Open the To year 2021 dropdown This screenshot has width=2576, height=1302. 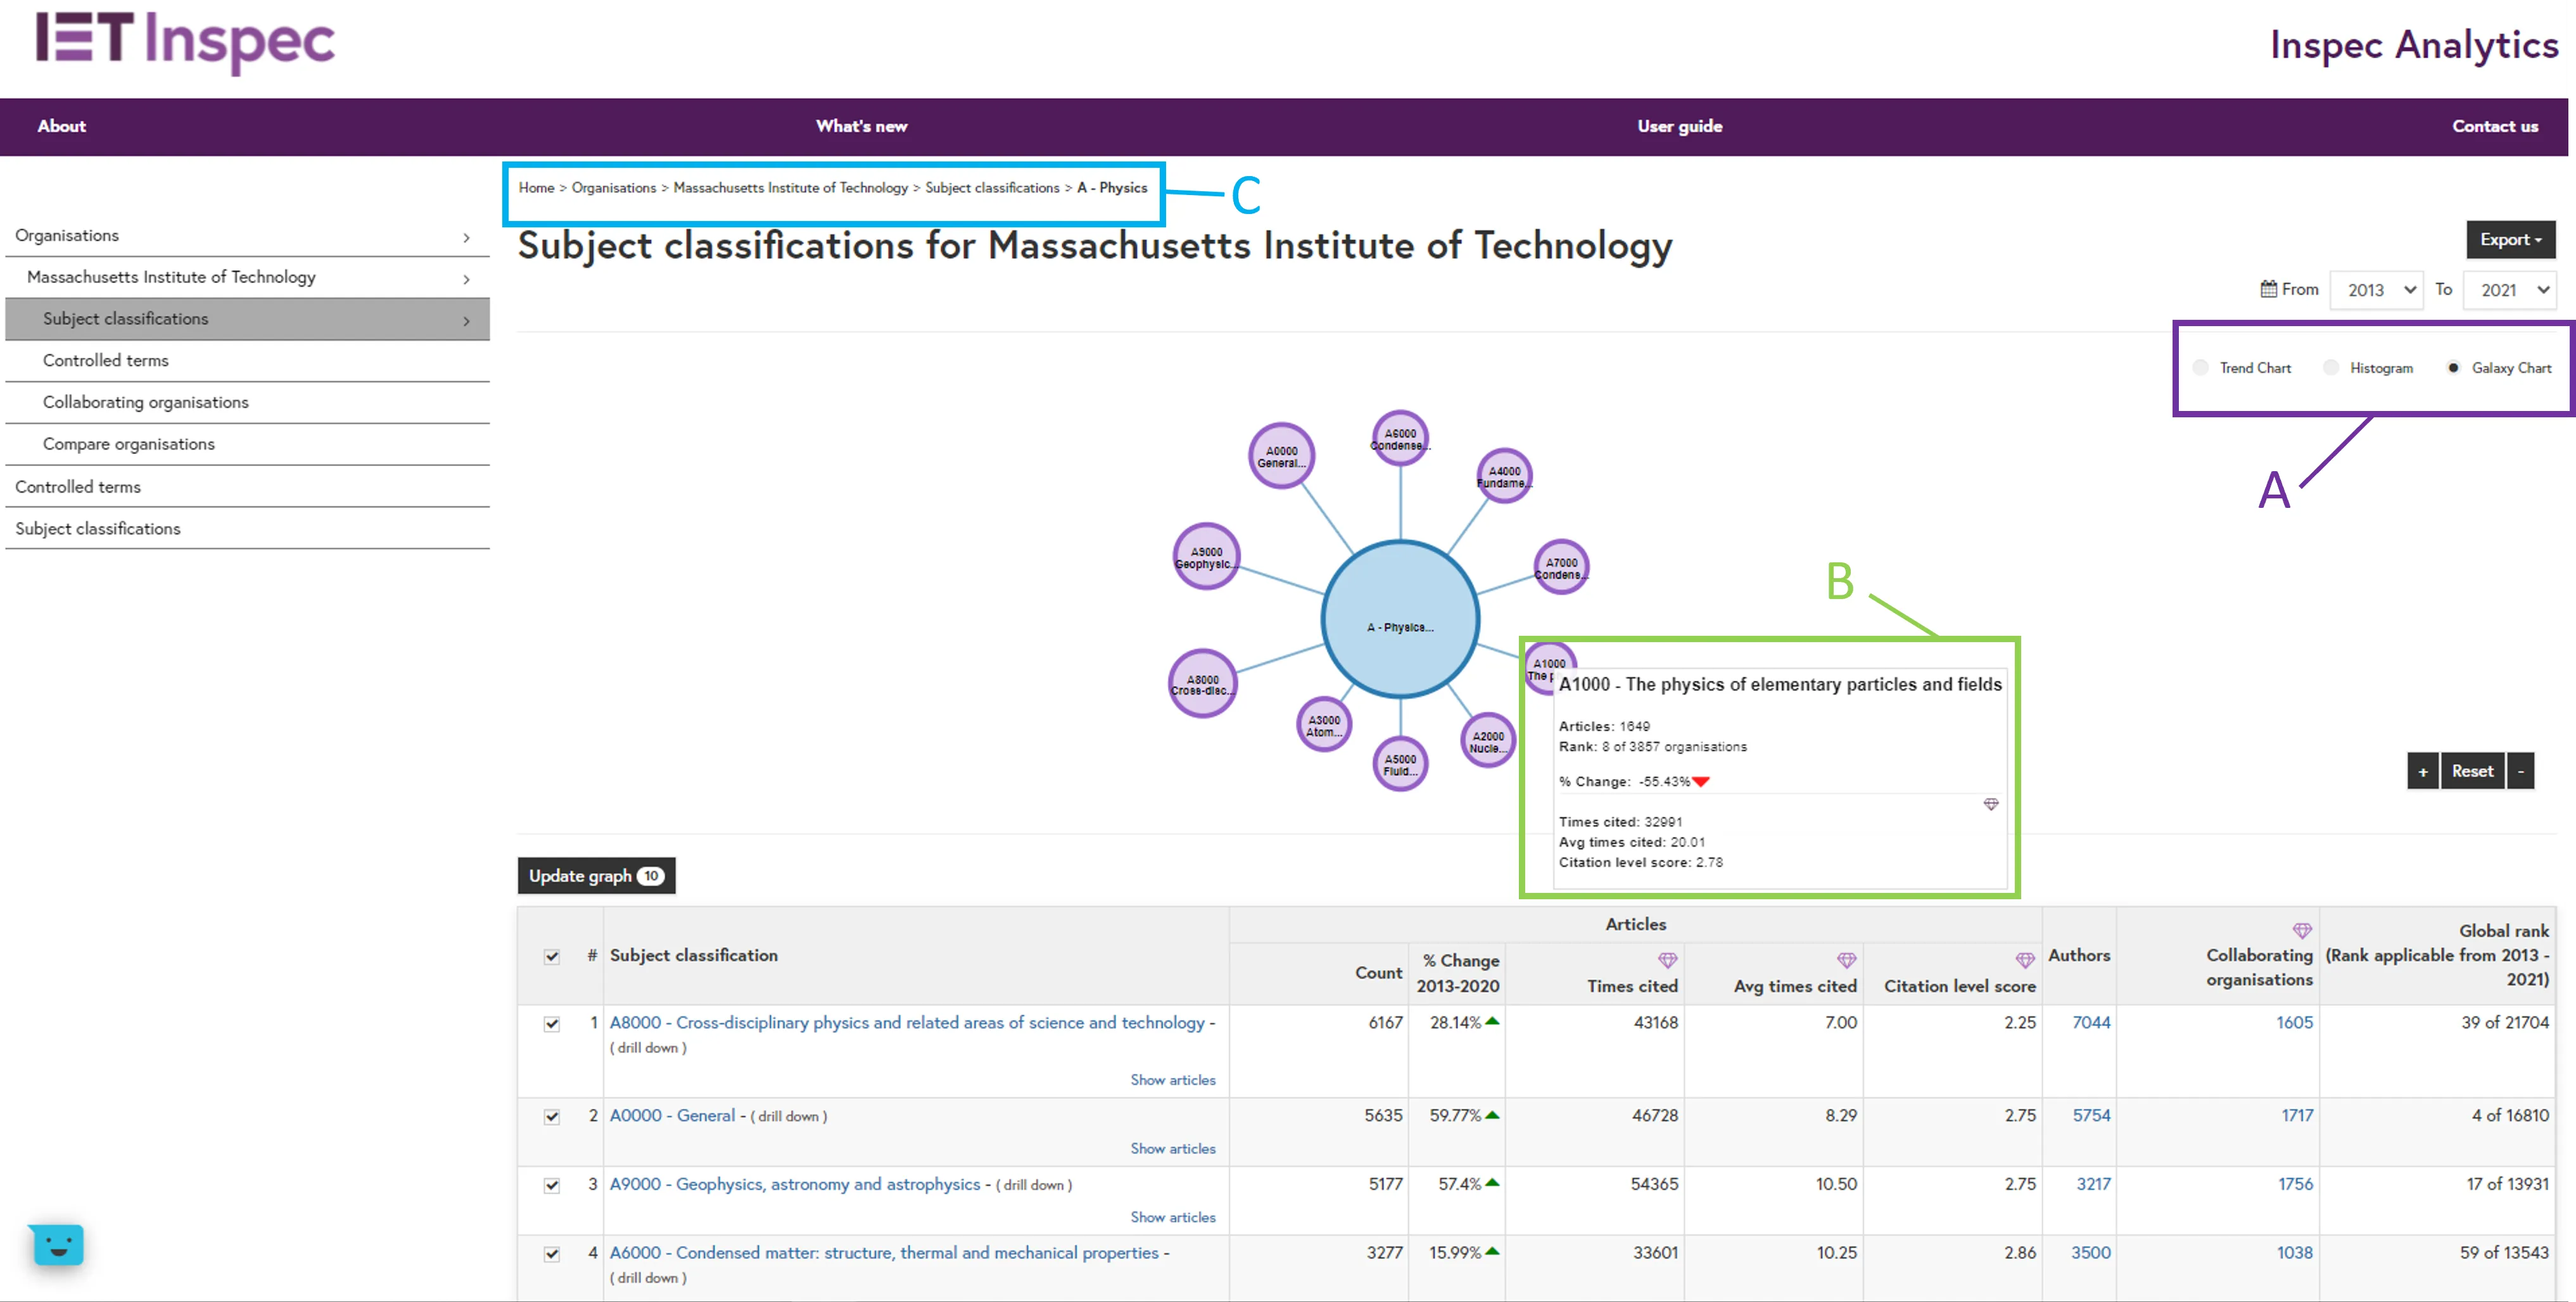point(2509,290)
